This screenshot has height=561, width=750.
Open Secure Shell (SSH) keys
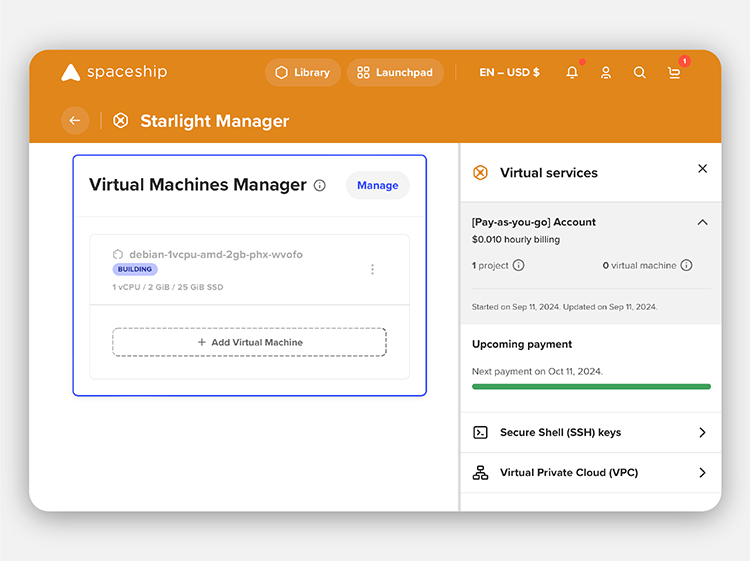591,432
